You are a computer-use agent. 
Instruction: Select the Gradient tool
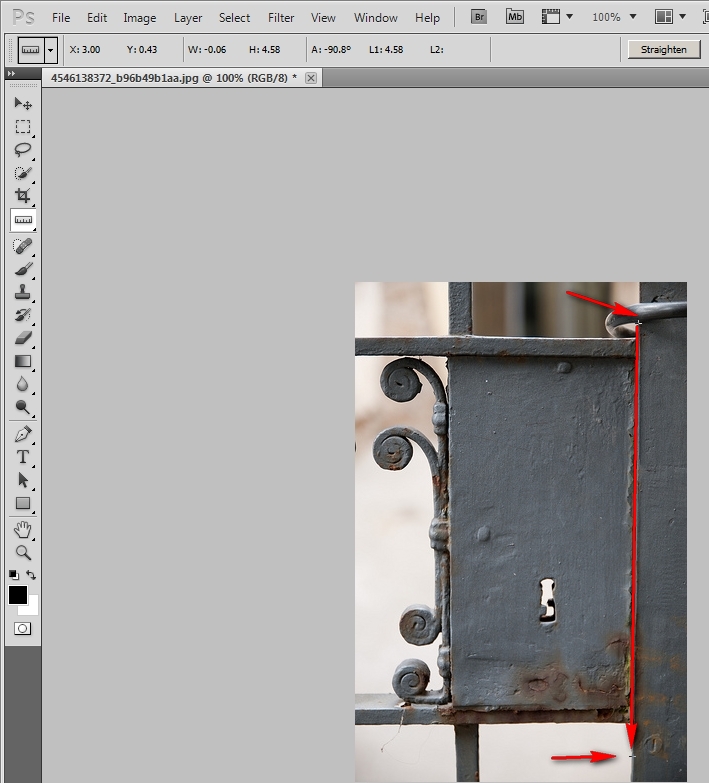(23, 361)
